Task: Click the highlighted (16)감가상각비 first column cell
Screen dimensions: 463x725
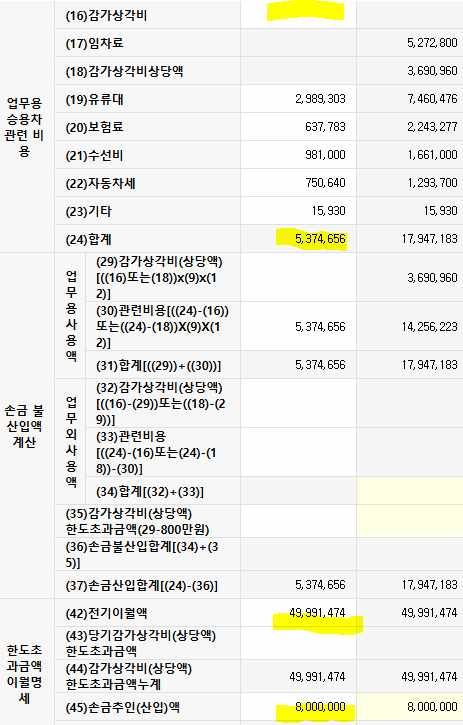Action: (x=298, y=14)
